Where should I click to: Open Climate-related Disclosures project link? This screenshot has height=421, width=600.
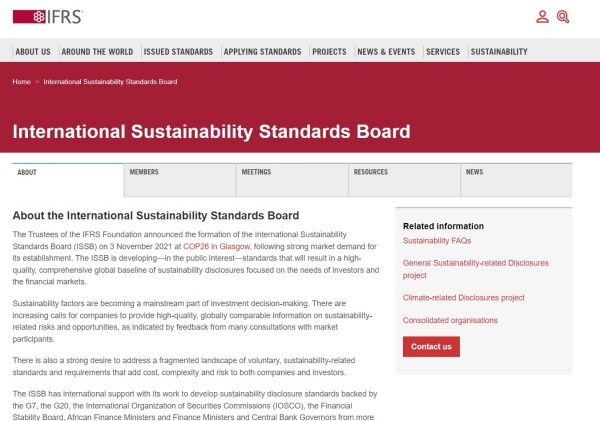click(x=463, y=298)
